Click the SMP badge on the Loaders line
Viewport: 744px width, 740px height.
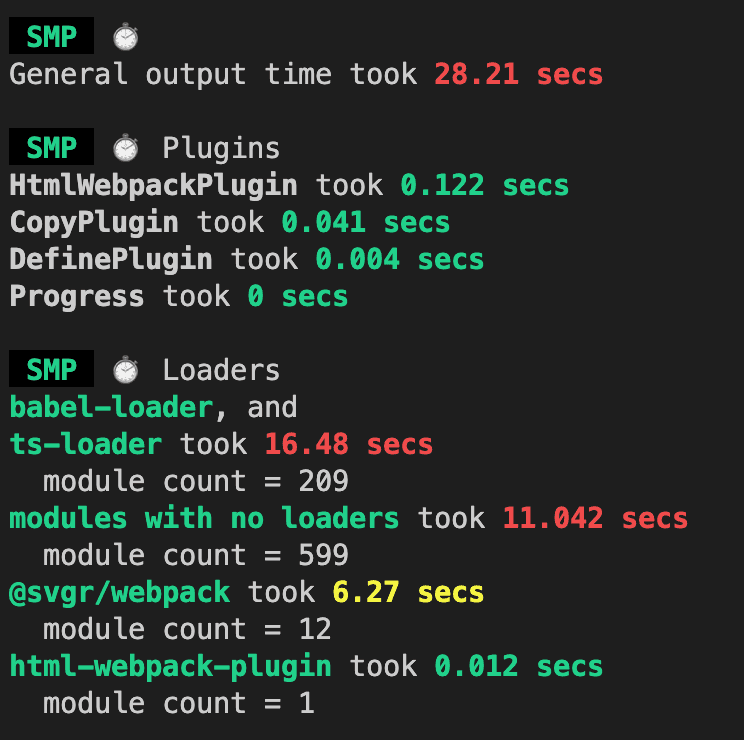point(51,370)
